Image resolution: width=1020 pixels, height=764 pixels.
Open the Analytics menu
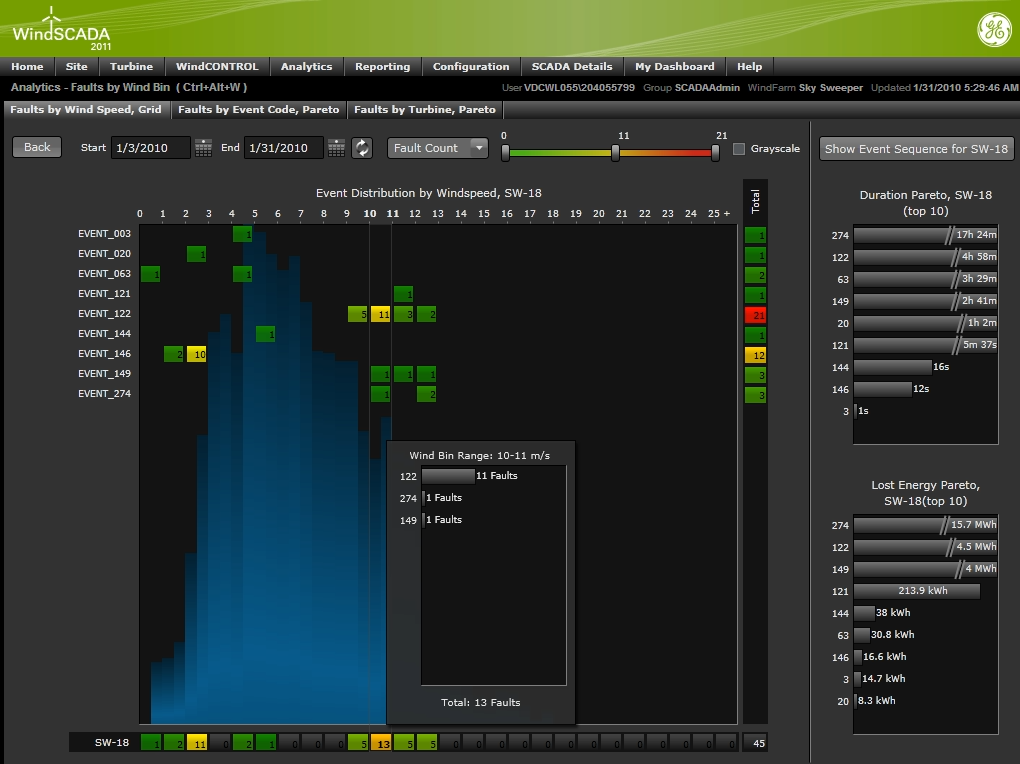(x=306, y=66)
